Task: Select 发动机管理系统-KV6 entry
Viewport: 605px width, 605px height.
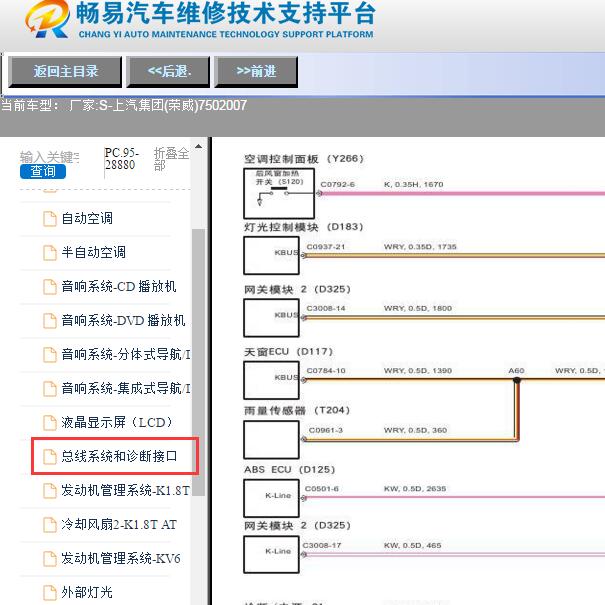Action: [121, 558]
